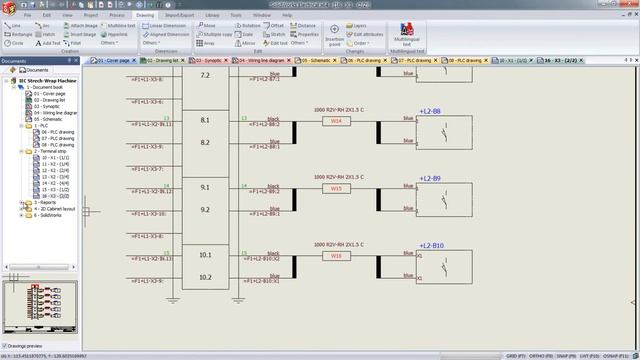The width and height of the screenshot is (640, 360).
Task: Expand the 4 - 2D Cabinet layout folder
Action: click(21, 209)
